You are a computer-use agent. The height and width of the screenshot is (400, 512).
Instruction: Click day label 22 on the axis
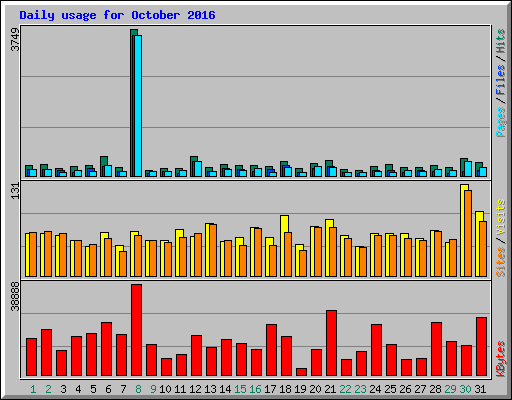(x=345, y=389)
